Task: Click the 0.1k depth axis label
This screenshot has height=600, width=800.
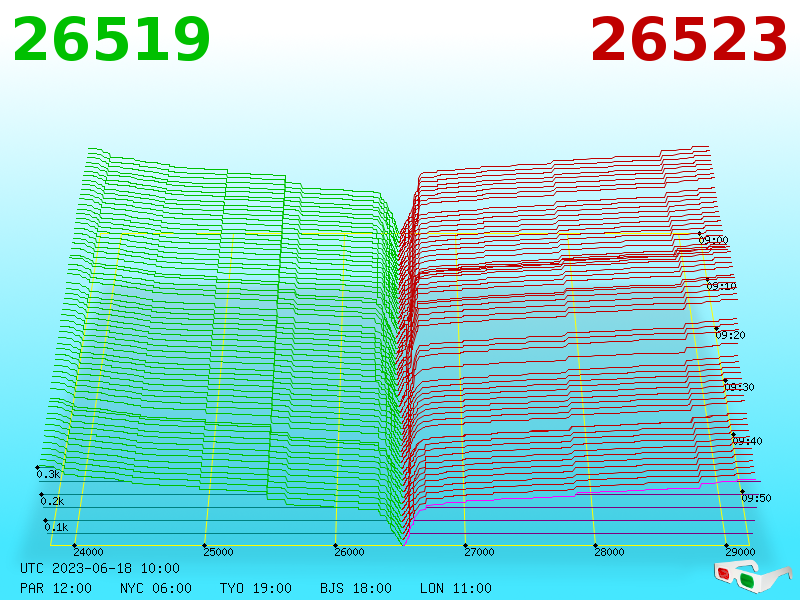Action: [56, 528]
